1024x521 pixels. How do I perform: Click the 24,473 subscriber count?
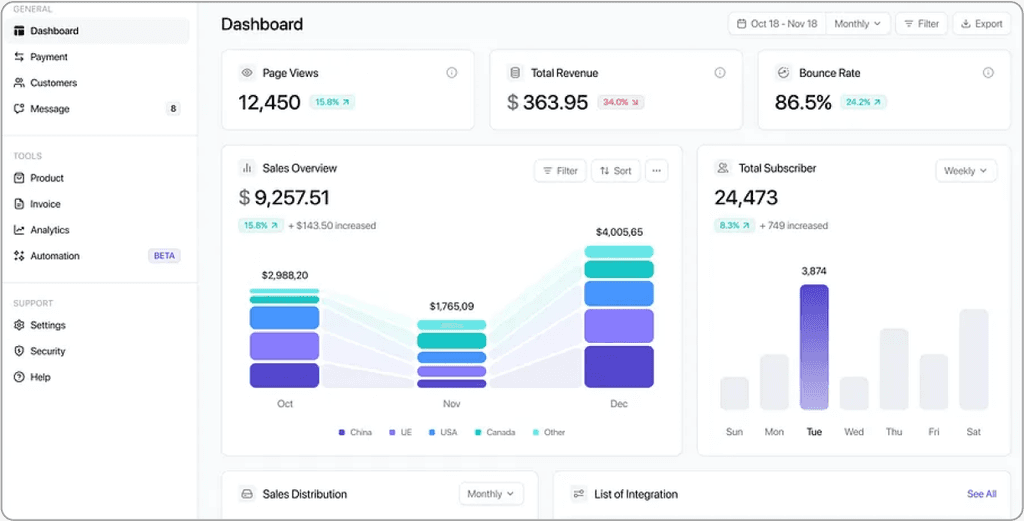pos(746,198)
